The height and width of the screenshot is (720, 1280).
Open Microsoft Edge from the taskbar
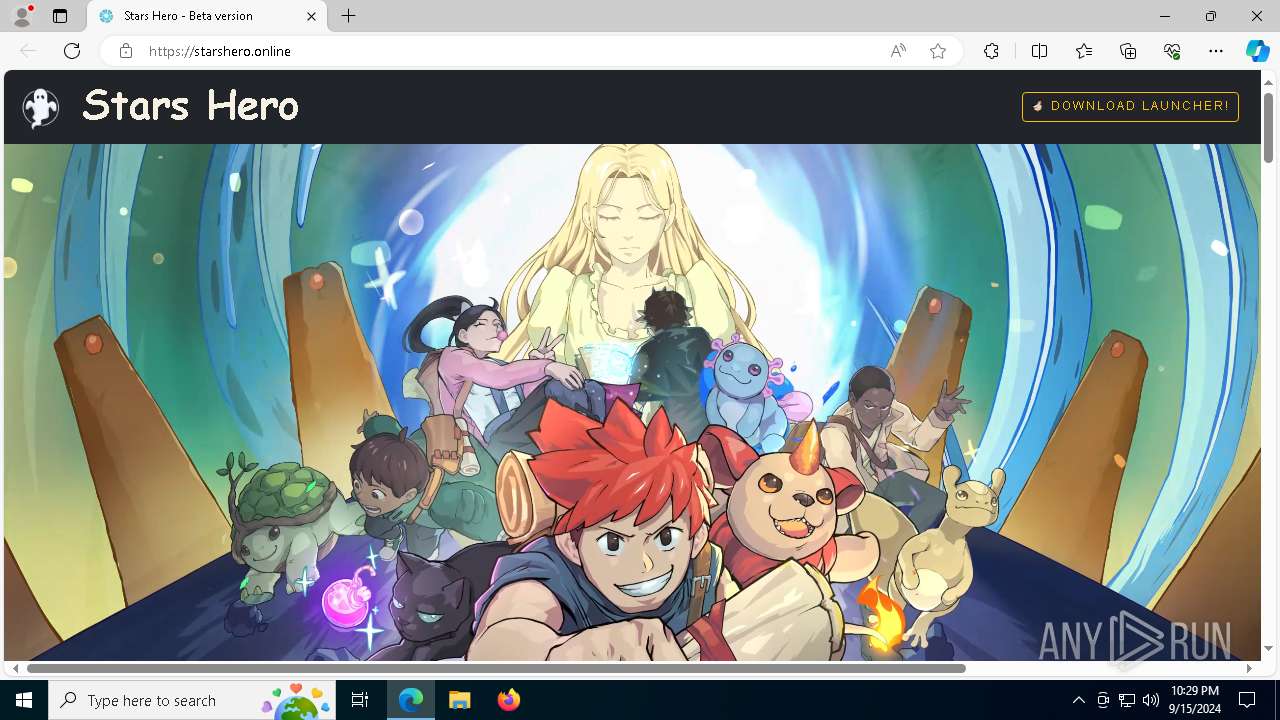tap(411, 700)
